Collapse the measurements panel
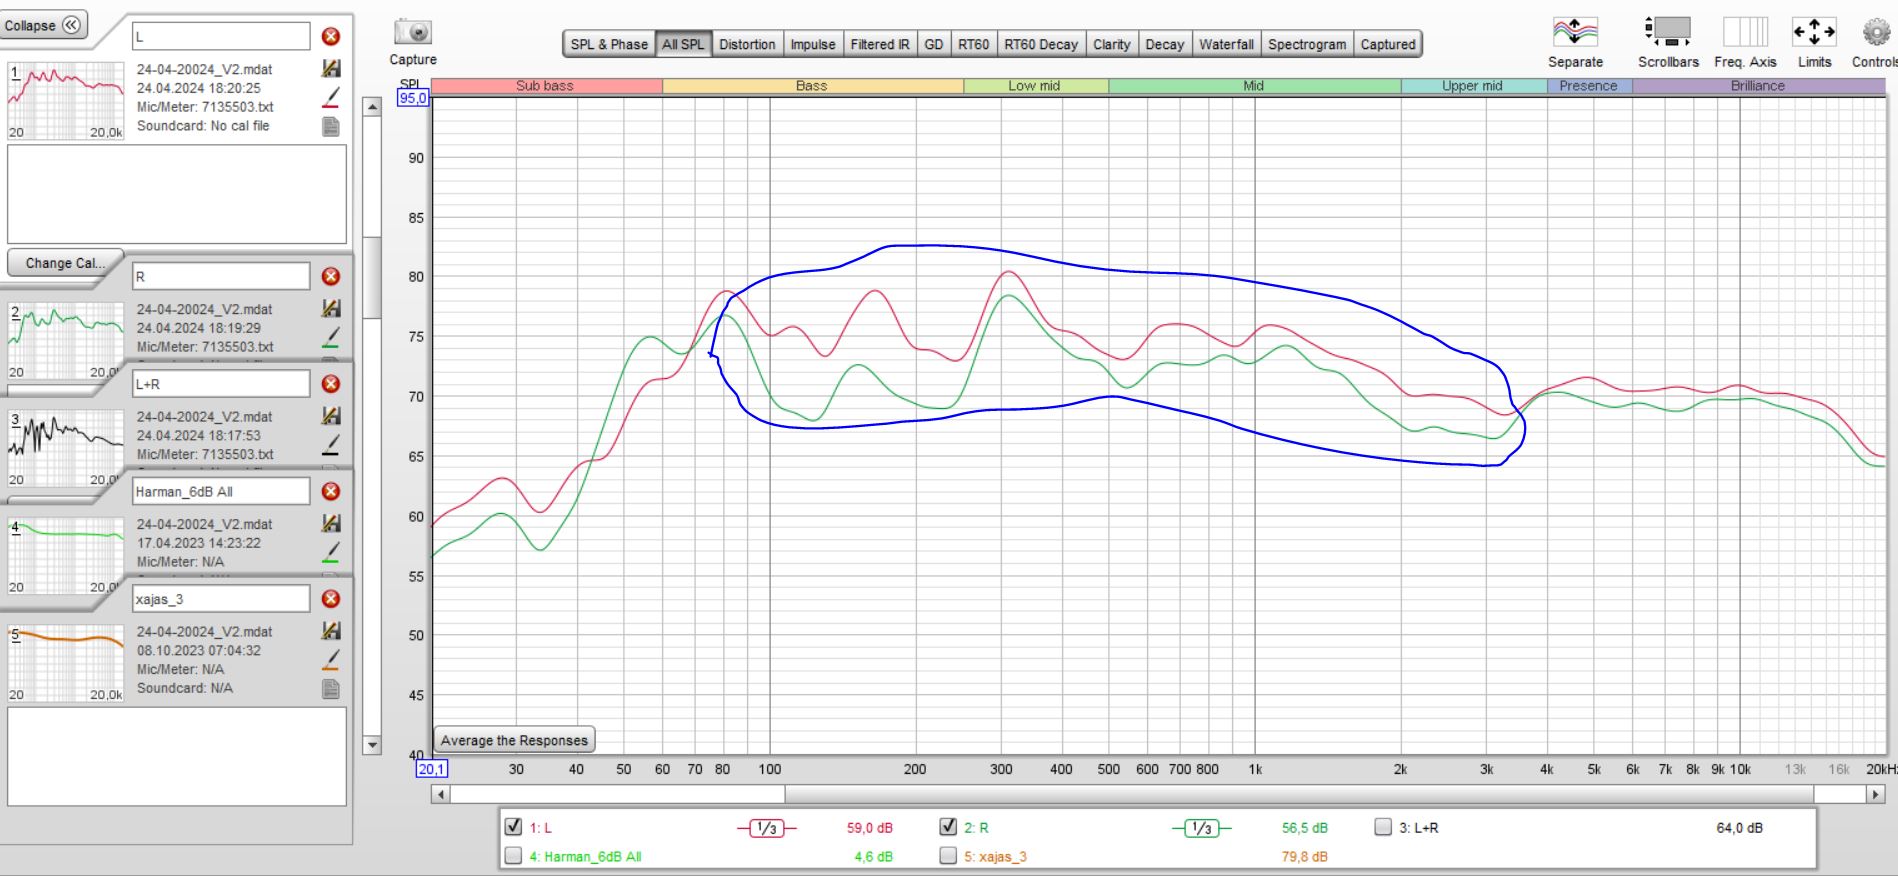The width and height of the screenshot is (1898, 876). [44, 25]
